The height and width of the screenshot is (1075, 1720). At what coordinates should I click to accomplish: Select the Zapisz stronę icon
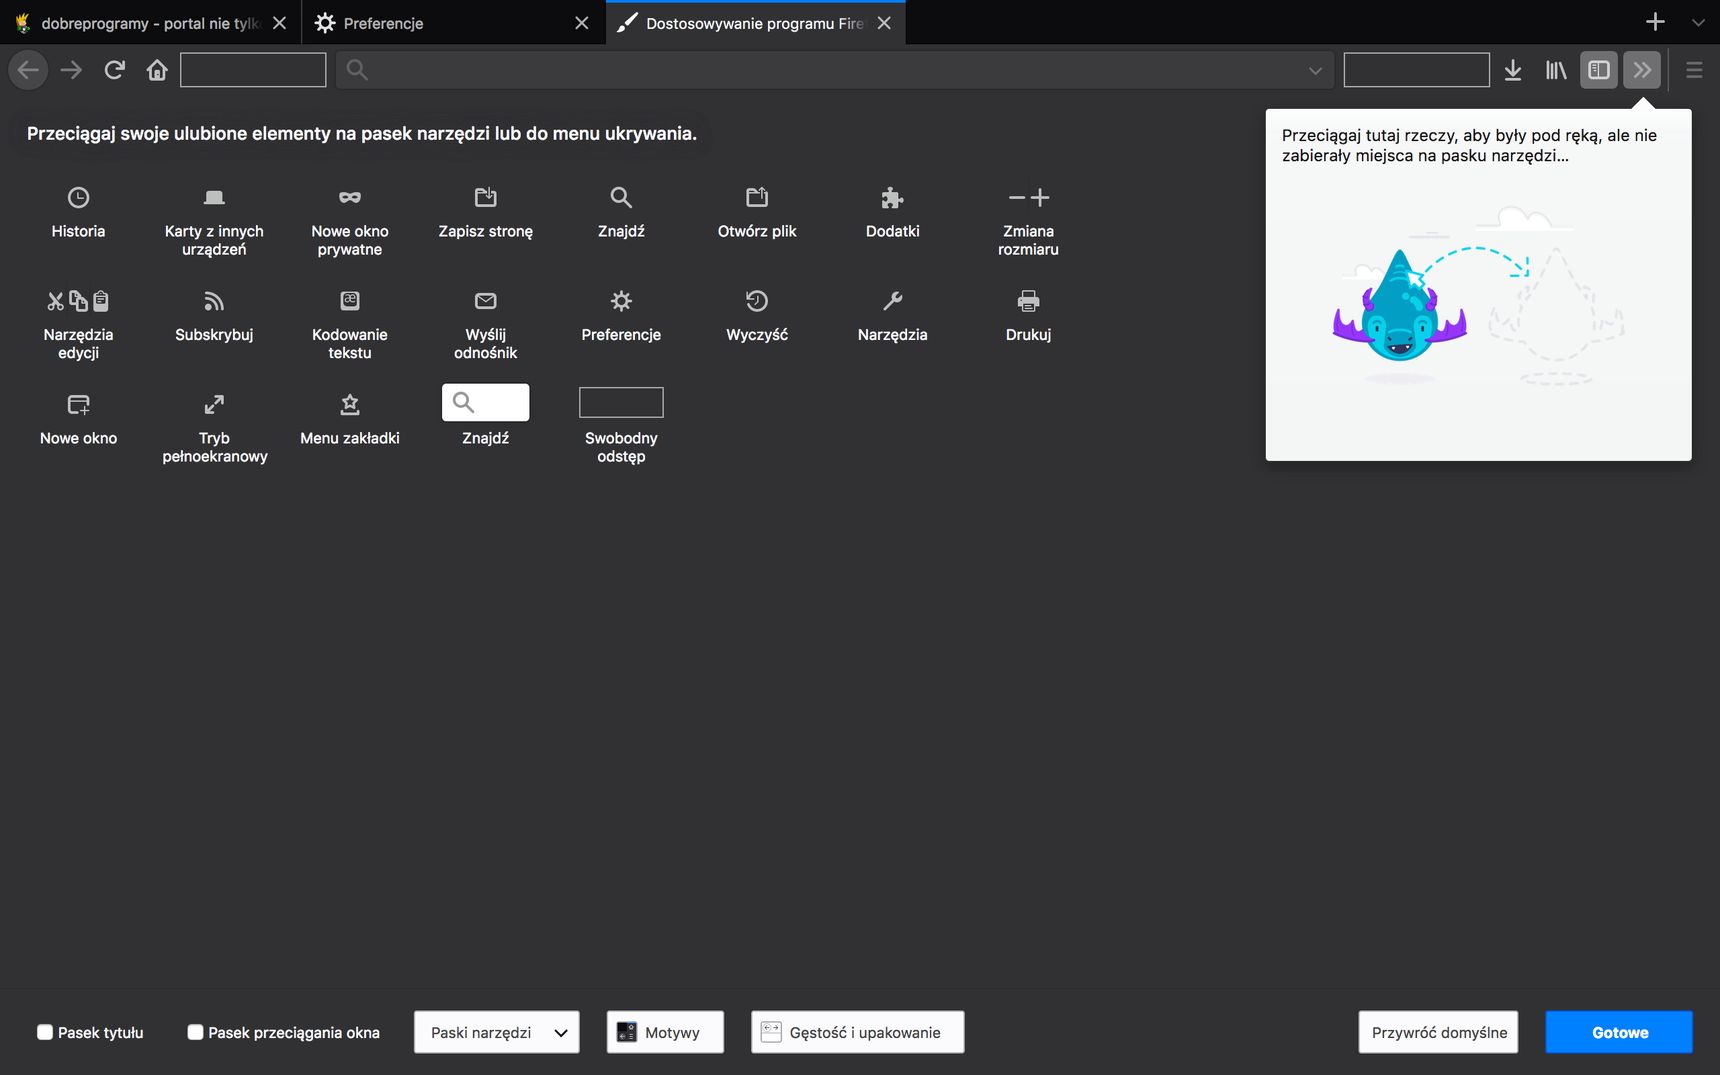[x=486, y=197]
